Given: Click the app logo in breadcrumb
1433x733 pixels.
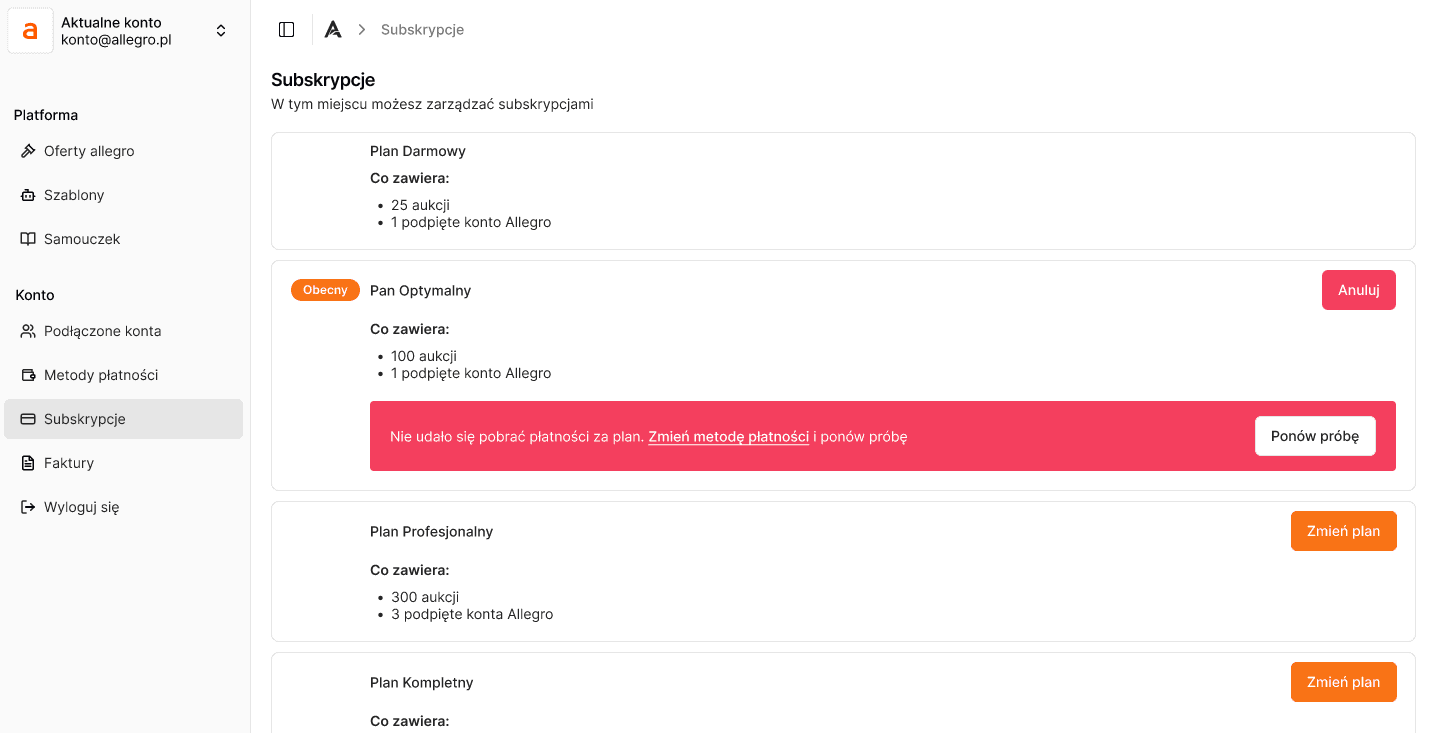Looking at the screenshot, I should (333, 30).
